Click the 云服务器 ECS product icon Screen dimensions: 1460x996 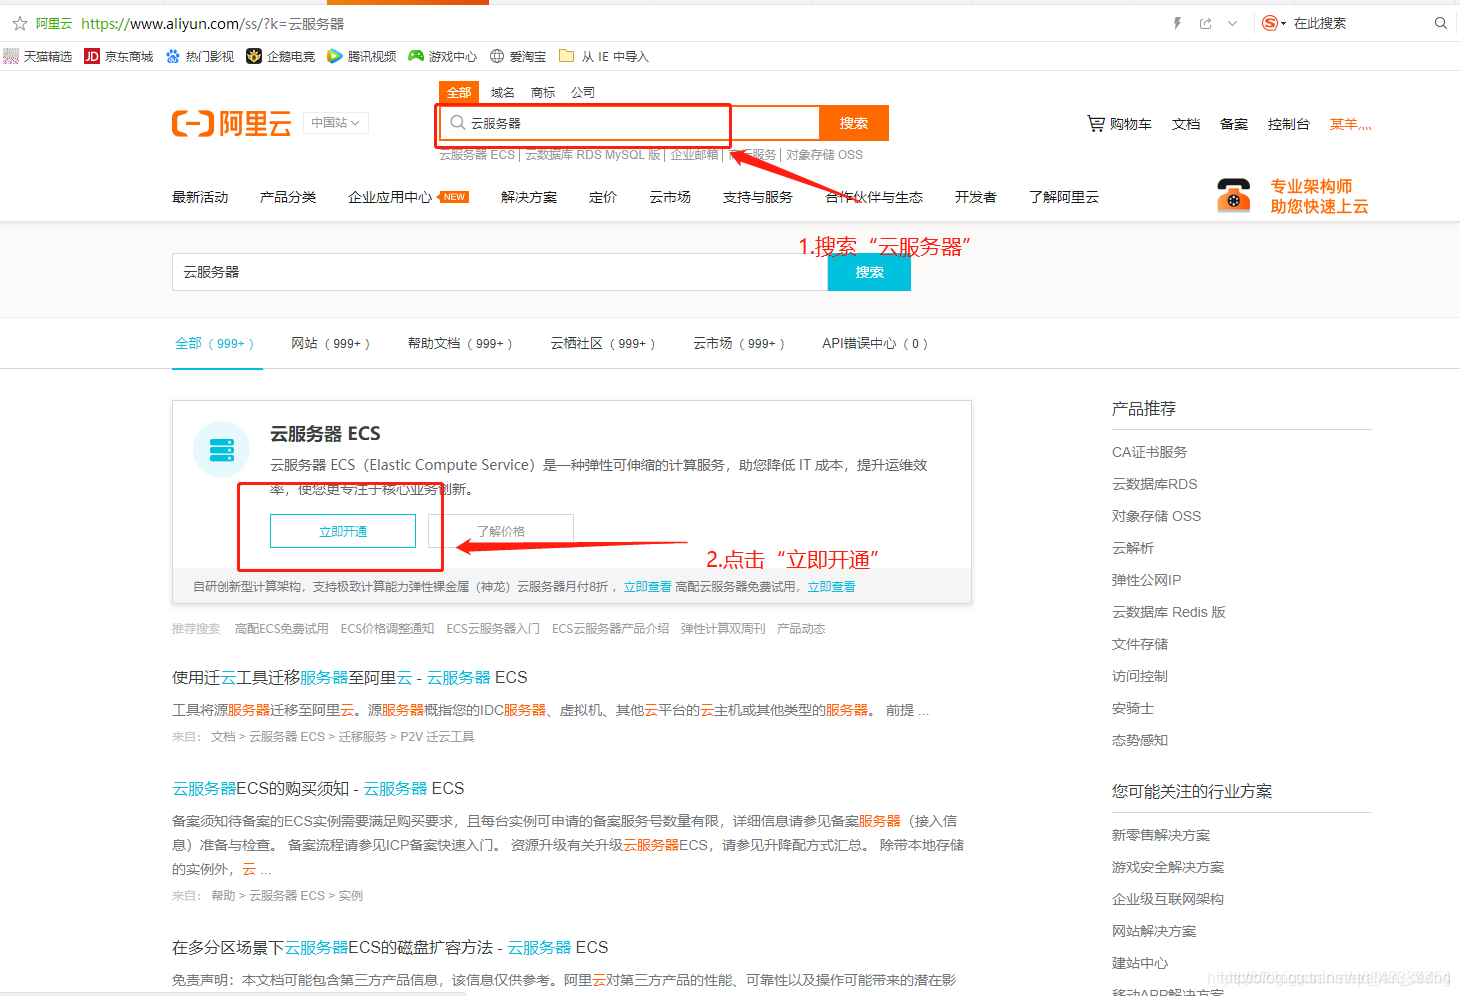tap(222, 450)
